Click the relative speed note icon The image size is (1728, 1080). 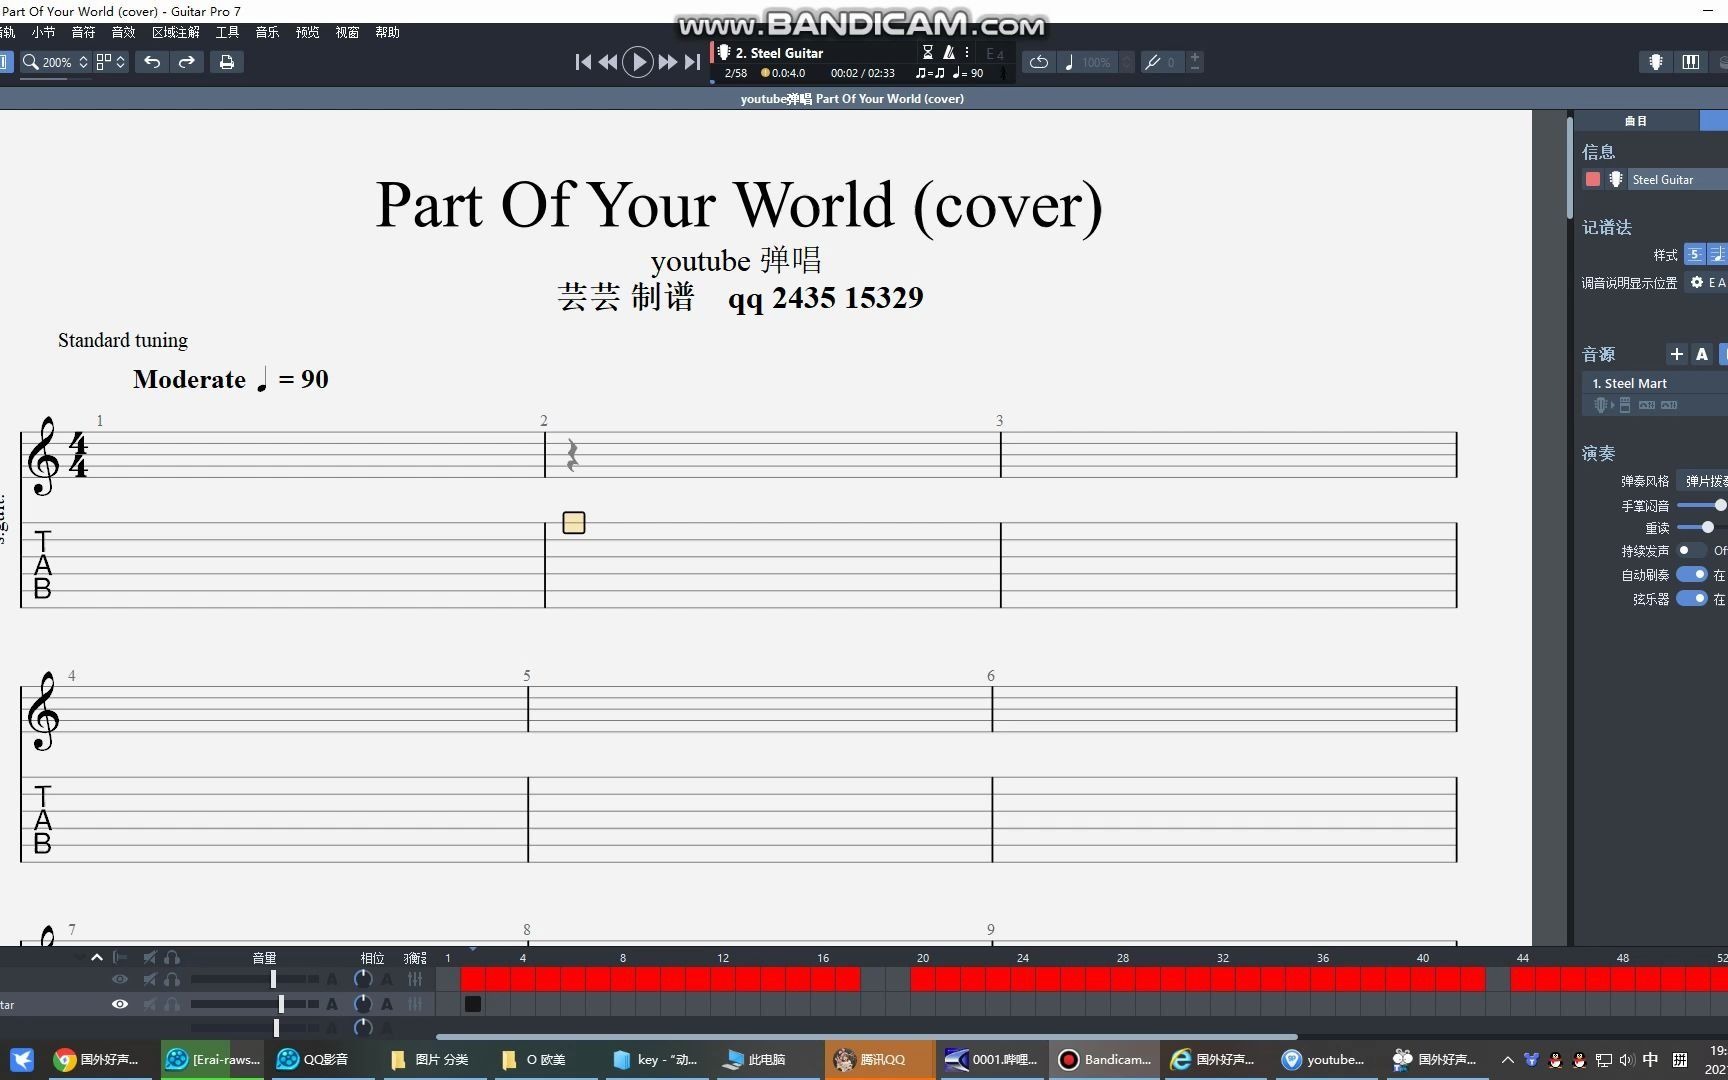pos(1069,62)
